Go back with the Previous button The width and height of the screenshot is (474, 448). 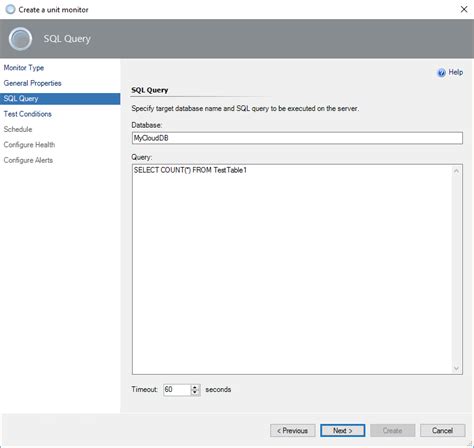293,430
